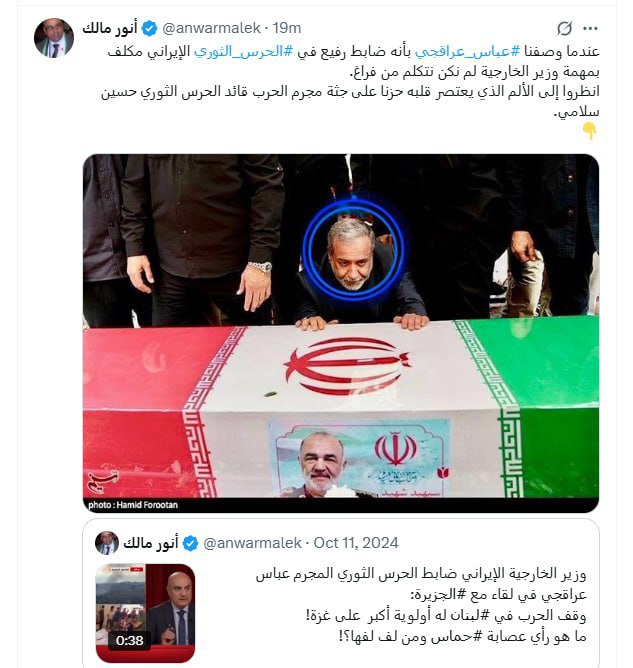Click the 19m post timestamp
633x668 pixels.
point(287,28)
